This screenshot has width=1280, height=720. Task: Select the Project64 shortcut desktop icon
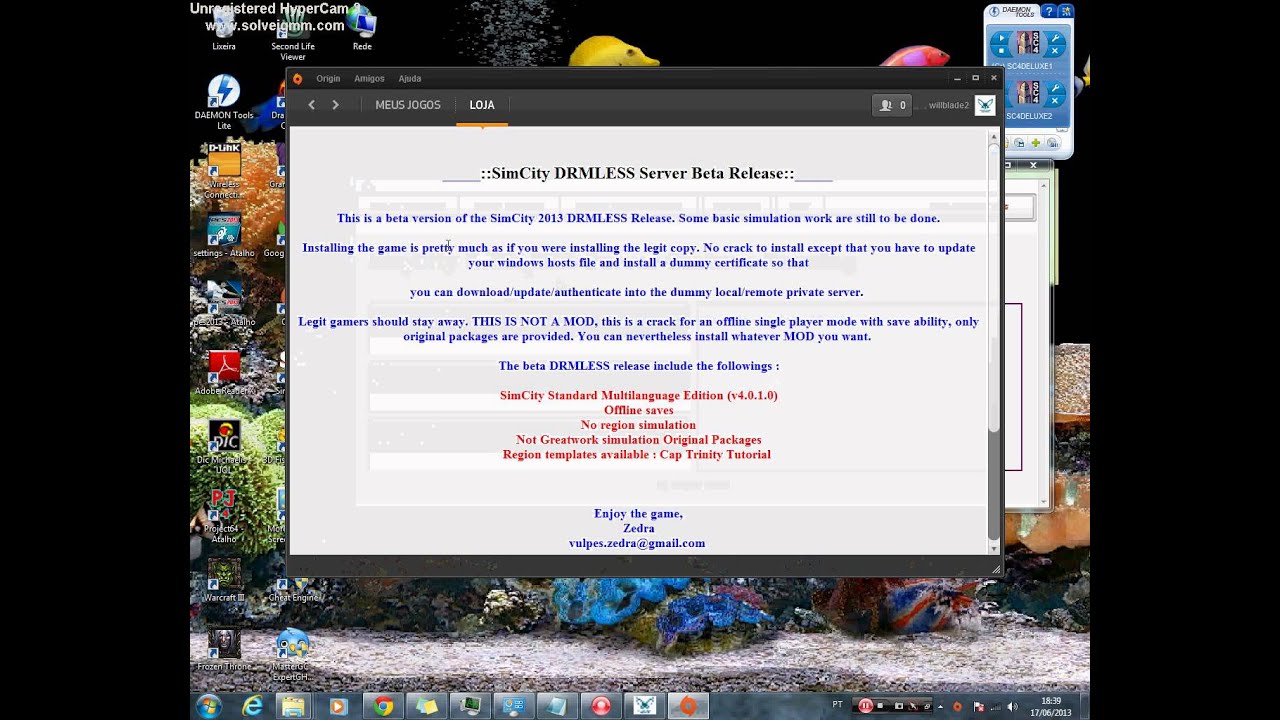(224, 514)
